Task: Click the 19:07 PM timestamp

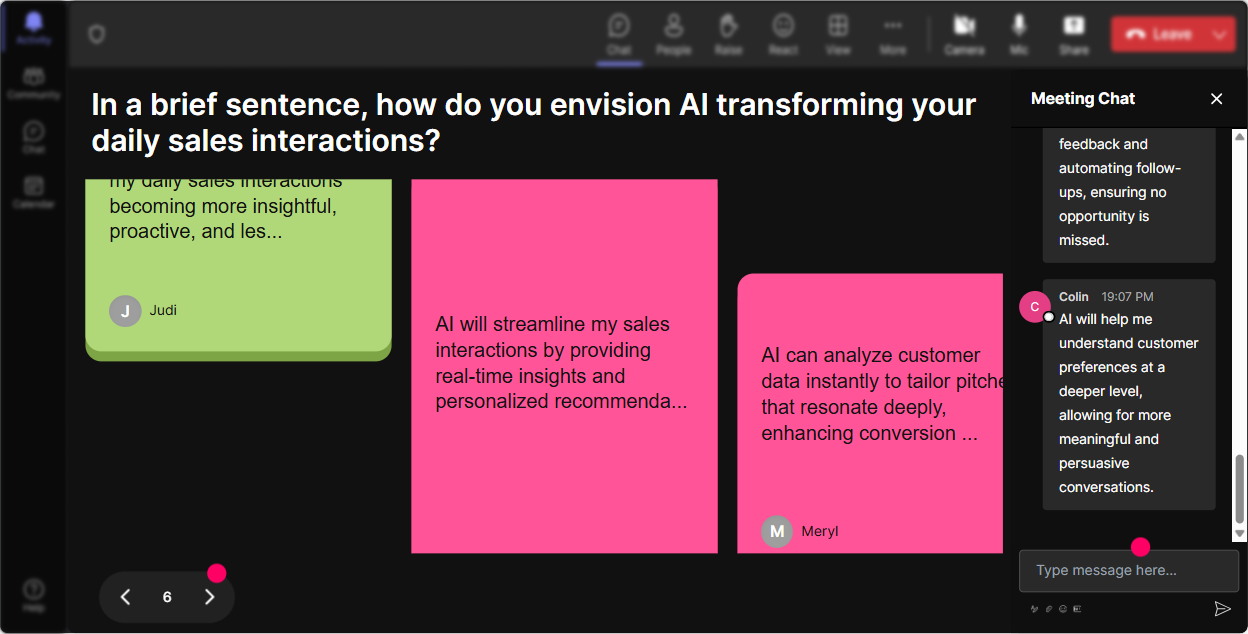Action: [x=1127, y=297]
